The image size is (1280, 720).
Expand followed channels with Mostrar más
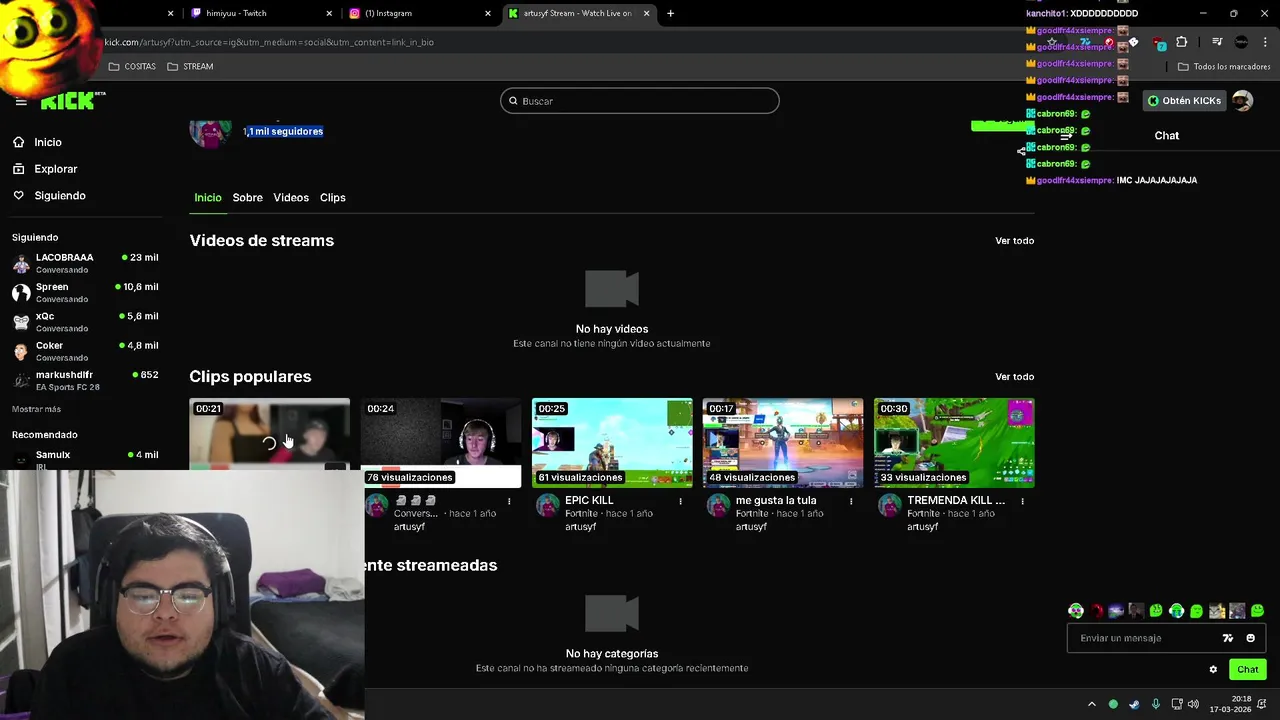point(36,409)
